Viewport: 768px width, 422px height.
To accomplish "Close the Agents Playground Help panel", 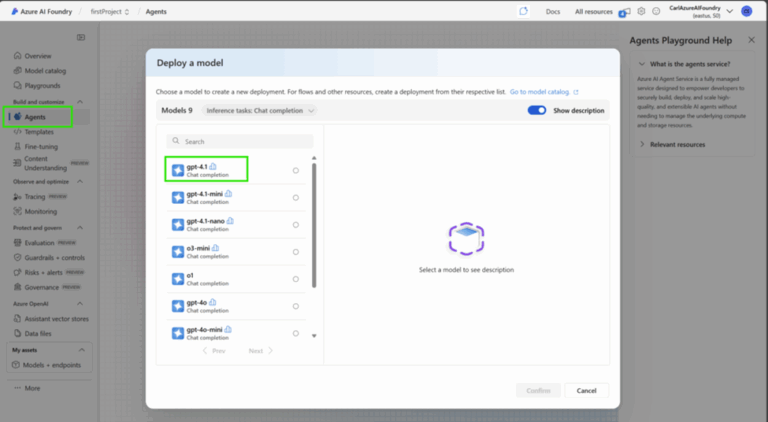I will click(751, 40).
